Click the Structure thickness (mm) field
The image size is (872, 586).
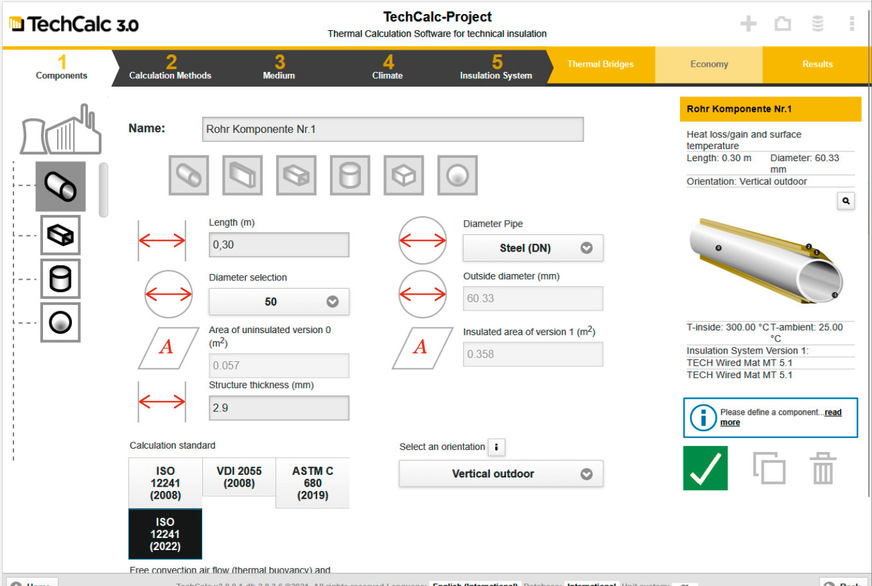279,408
